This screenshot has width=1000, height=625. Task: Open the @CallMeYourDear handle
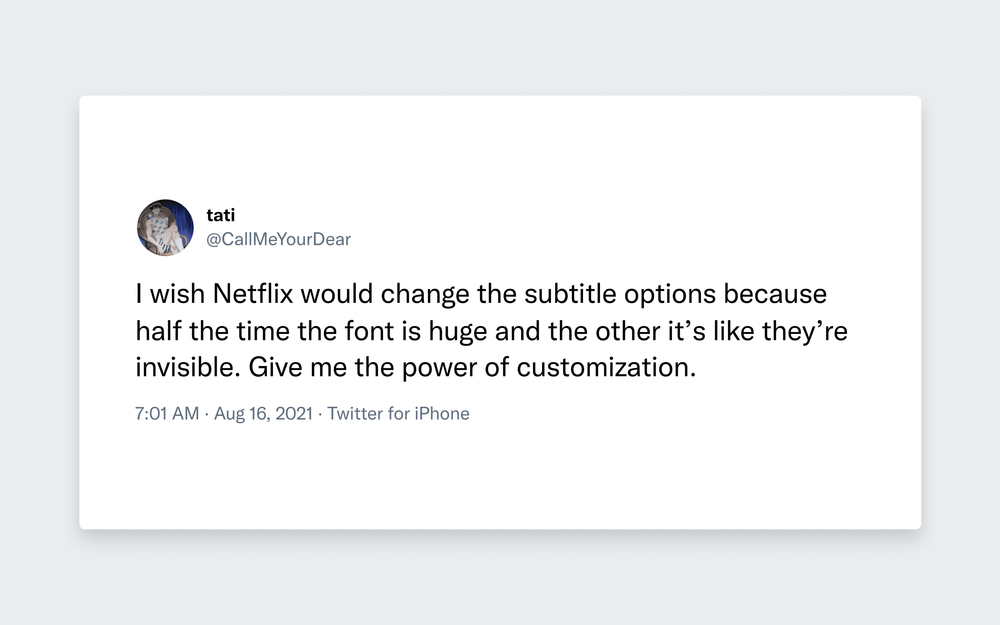coord(278,239)
